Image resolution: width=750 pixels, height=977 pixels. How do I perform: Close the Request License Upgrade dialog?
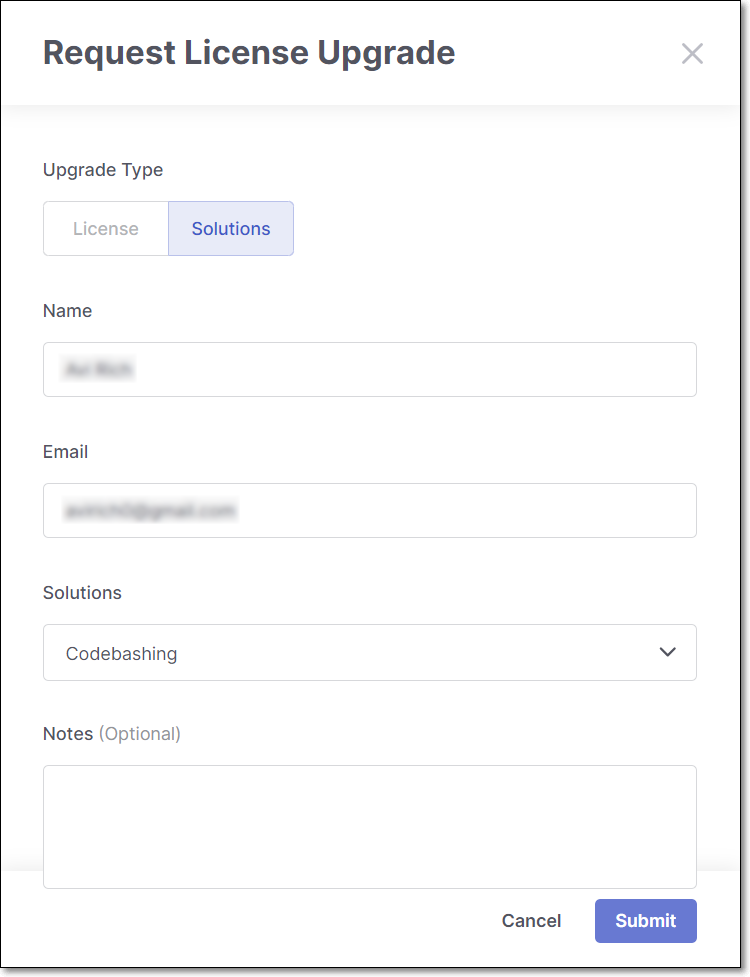pyautogui.click(x=692, y=54)
